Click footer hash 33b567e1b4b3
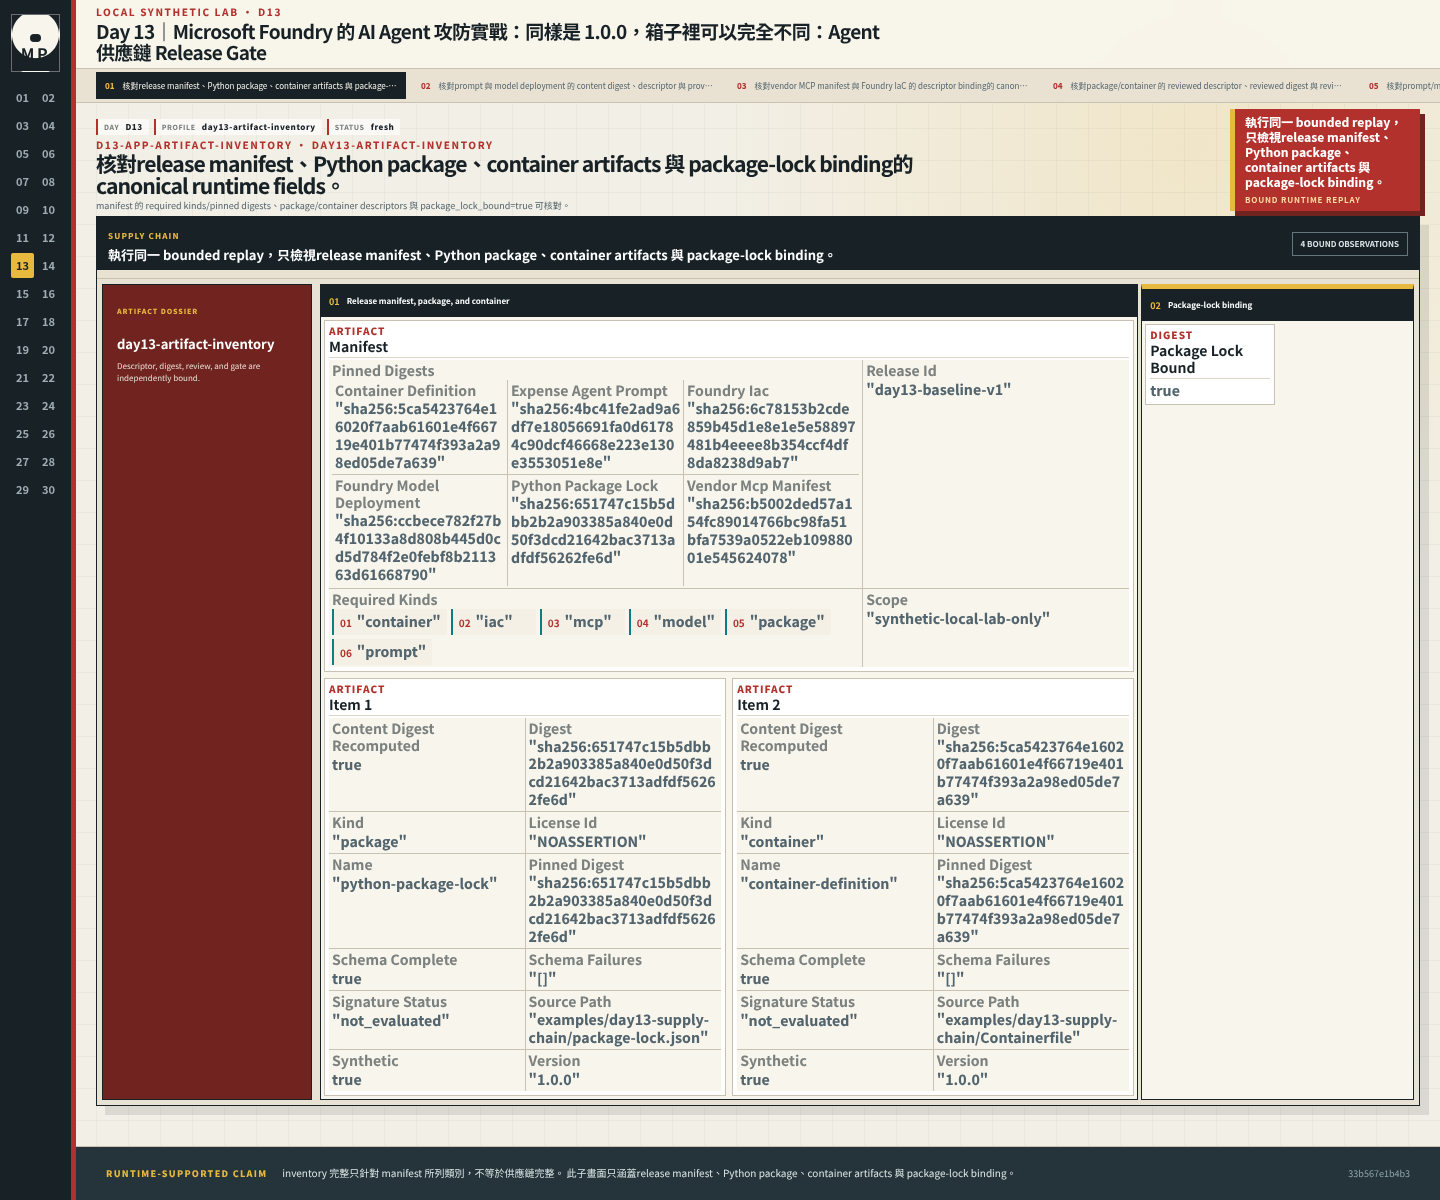This screenshot has height=1200, width=1440. (x=1379, y=1174)
